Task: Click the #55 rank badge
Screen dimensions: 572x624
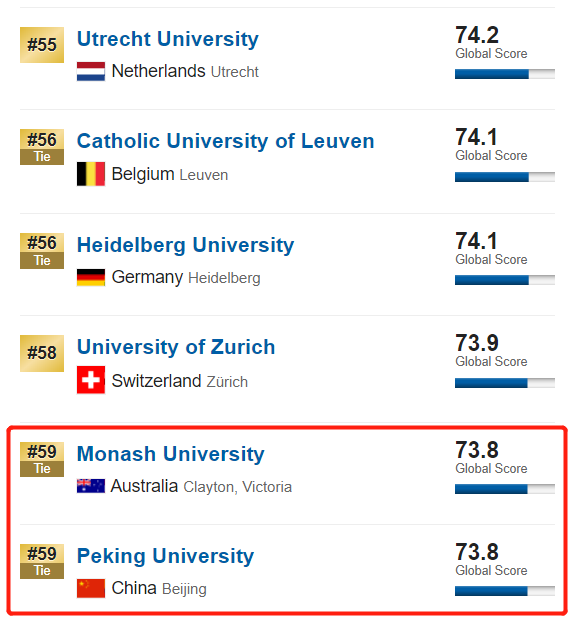Action: (42, 45)
